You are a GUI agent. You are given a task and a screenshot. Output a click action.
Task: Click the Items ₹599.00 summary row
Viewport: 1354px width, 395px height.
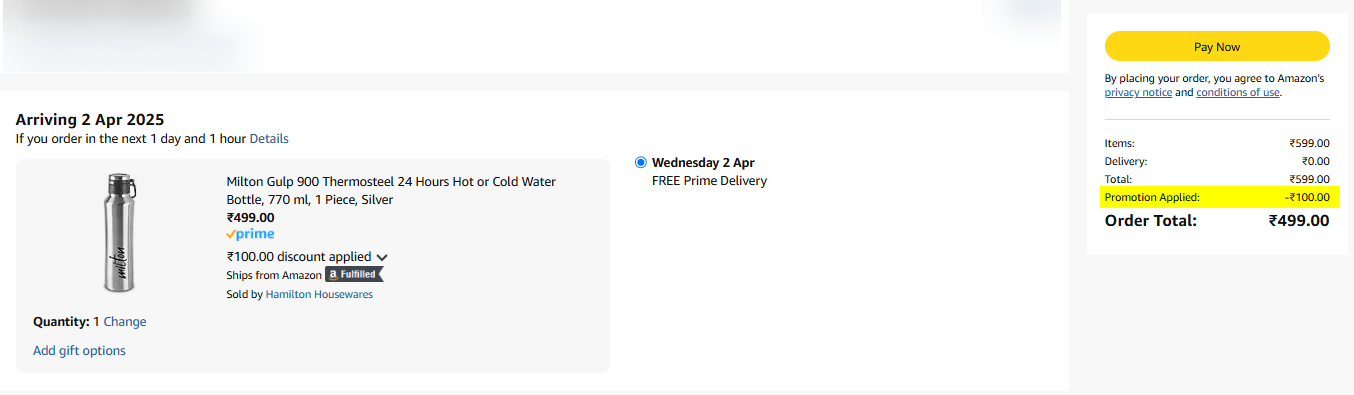(1217, 143)
